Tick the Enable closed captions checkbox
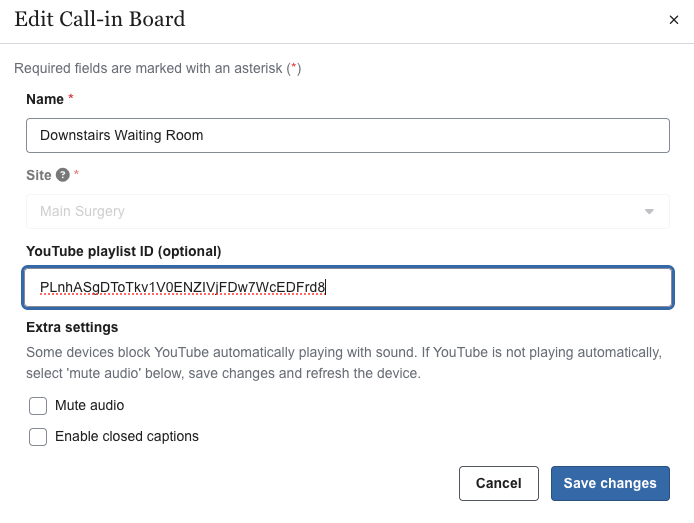Viewport: 694px width, 523px height. pyautogui.click(x=38, y=437)
